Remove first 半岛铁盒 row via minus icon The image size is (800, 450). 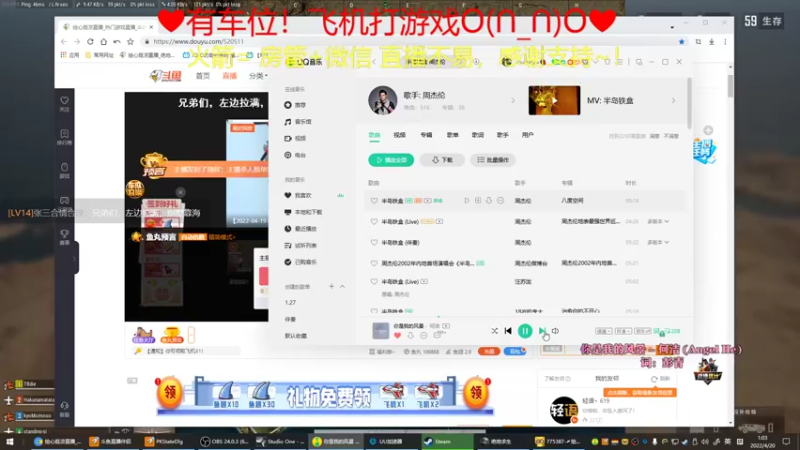point(500,201)
